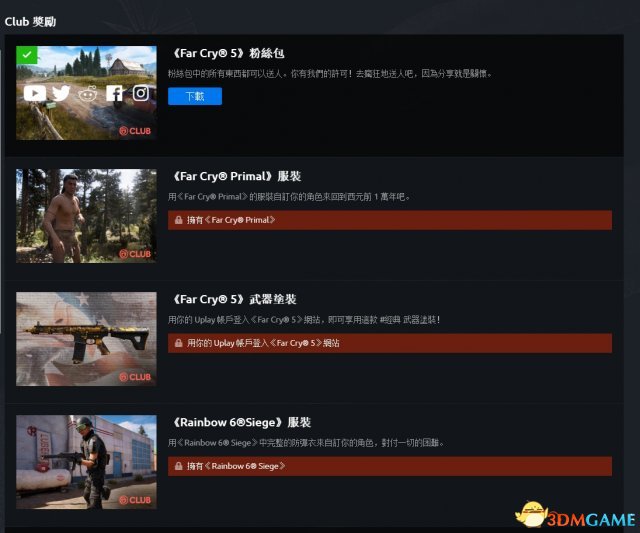Click the YouTube icon on the fan kit thumbnail
The image size is (640, 533).
pyautogui.click(x=35, y=93)
